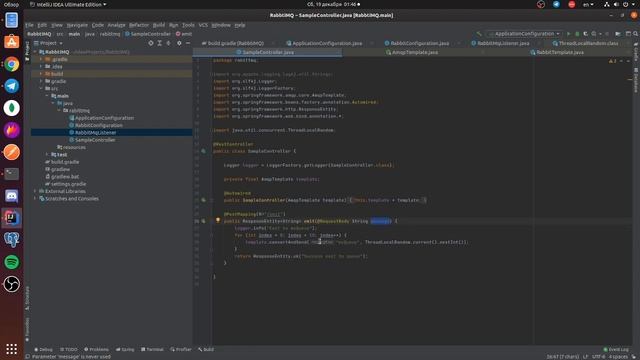640x360 pixels.
Task: Open the Project panel settings gear
Action: point(179,43)
